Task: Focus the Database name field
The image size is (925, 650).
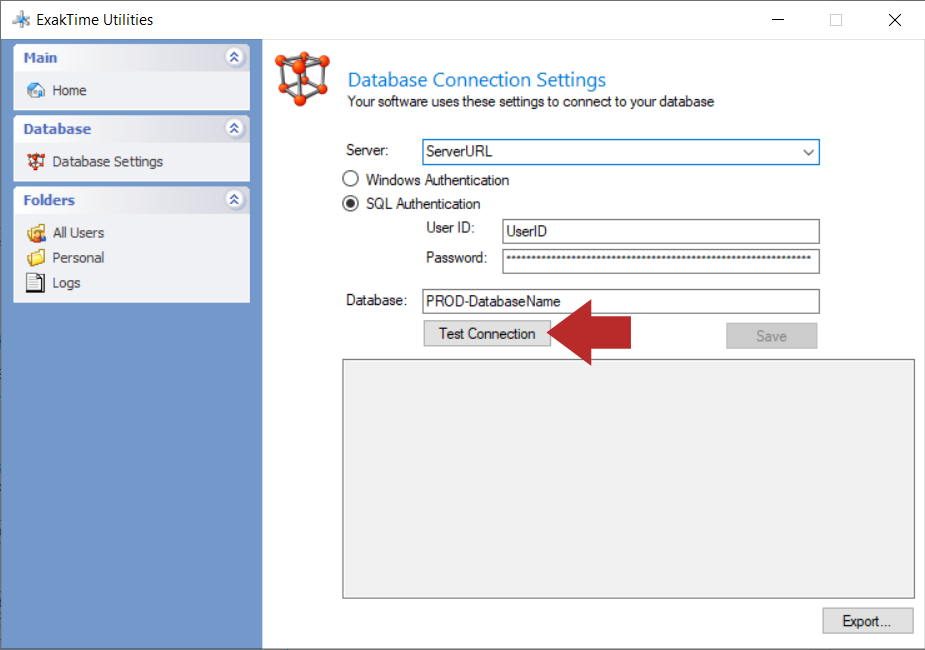Action: pyautogui.click(x=621, y=301)
